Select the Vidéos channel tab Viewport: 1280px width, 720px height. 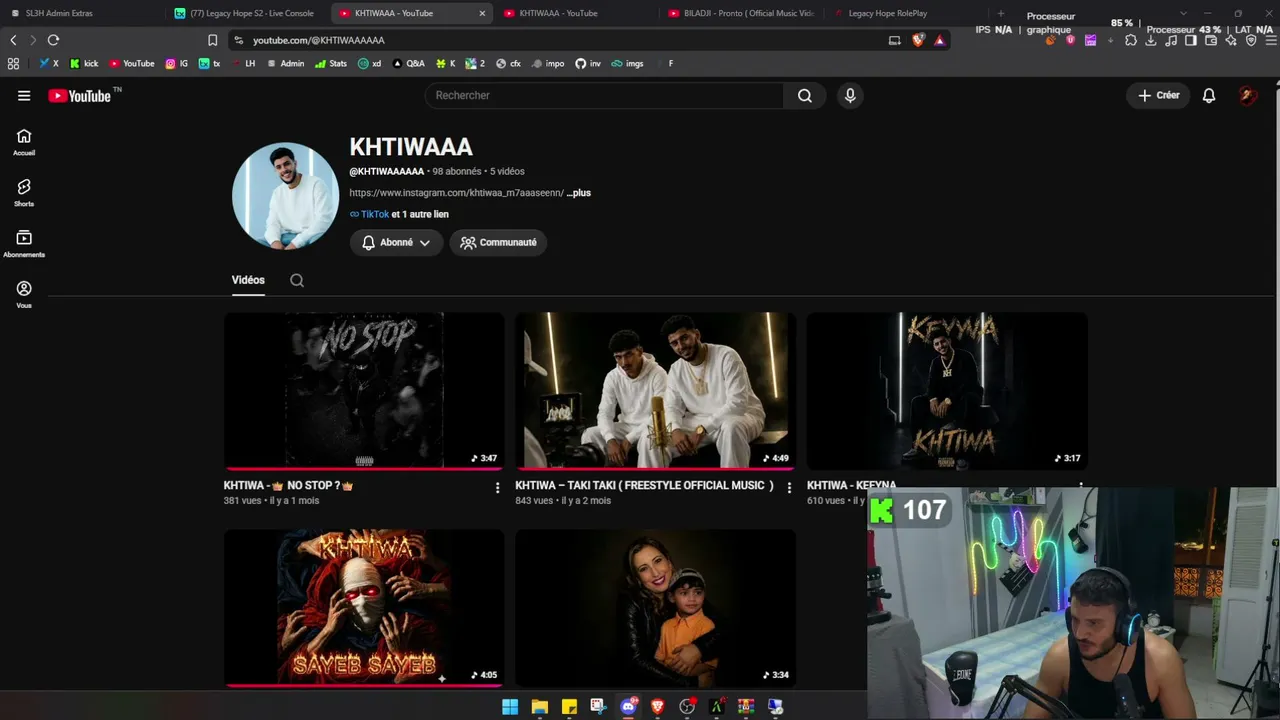[248, 281]
